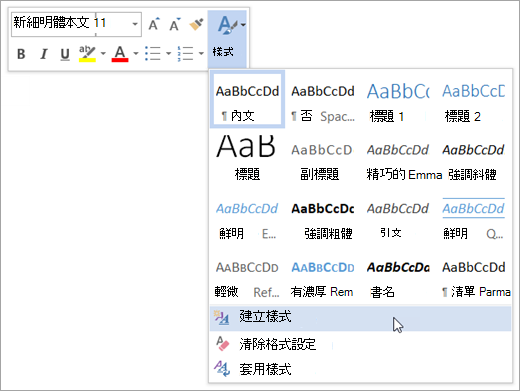The height and width of the screenshot is (391, 520).
Task: Expand text highlight color dropdown arrow
Action: 103,53
